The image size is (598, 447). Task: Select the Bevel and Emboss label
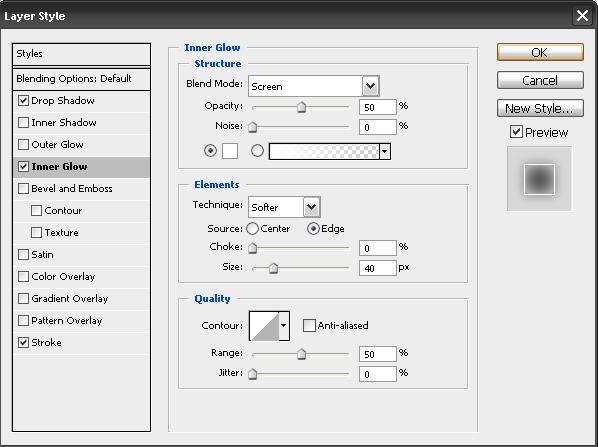click(72, 188)
